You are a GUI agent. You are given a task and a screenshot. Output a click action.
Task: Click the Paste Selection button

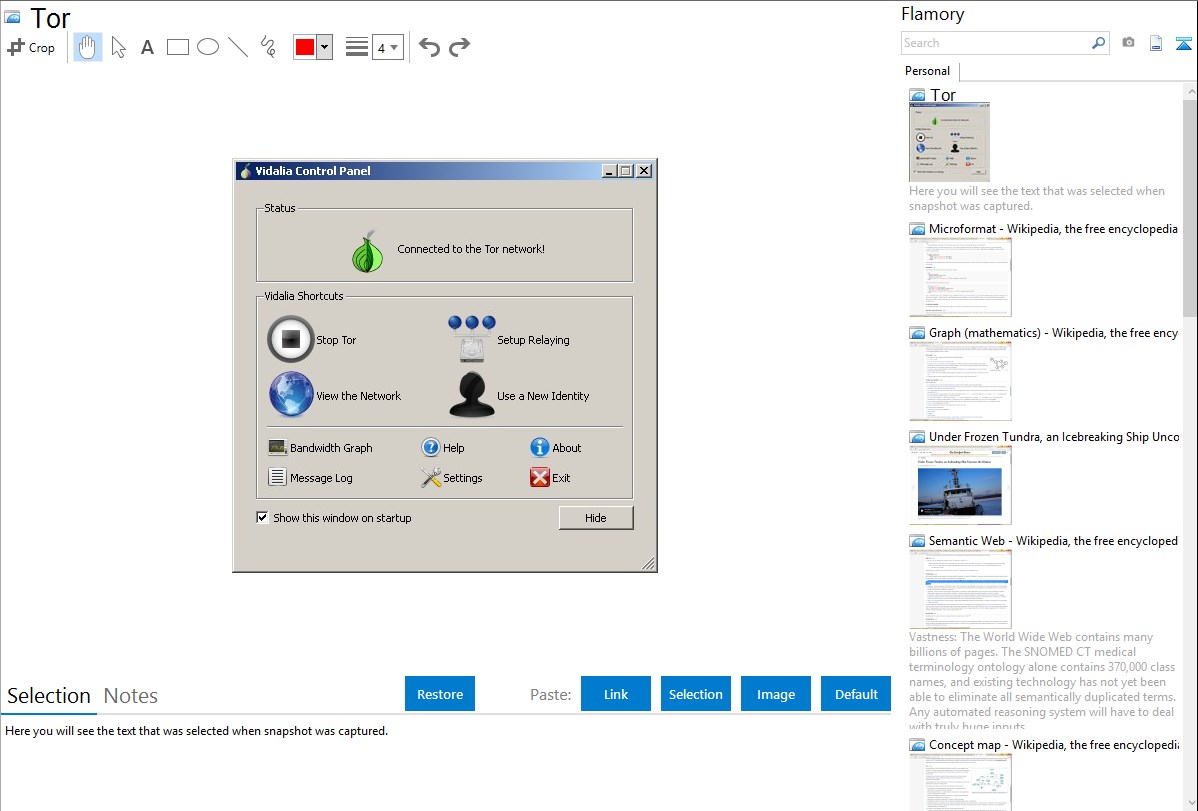coord(696,693)
